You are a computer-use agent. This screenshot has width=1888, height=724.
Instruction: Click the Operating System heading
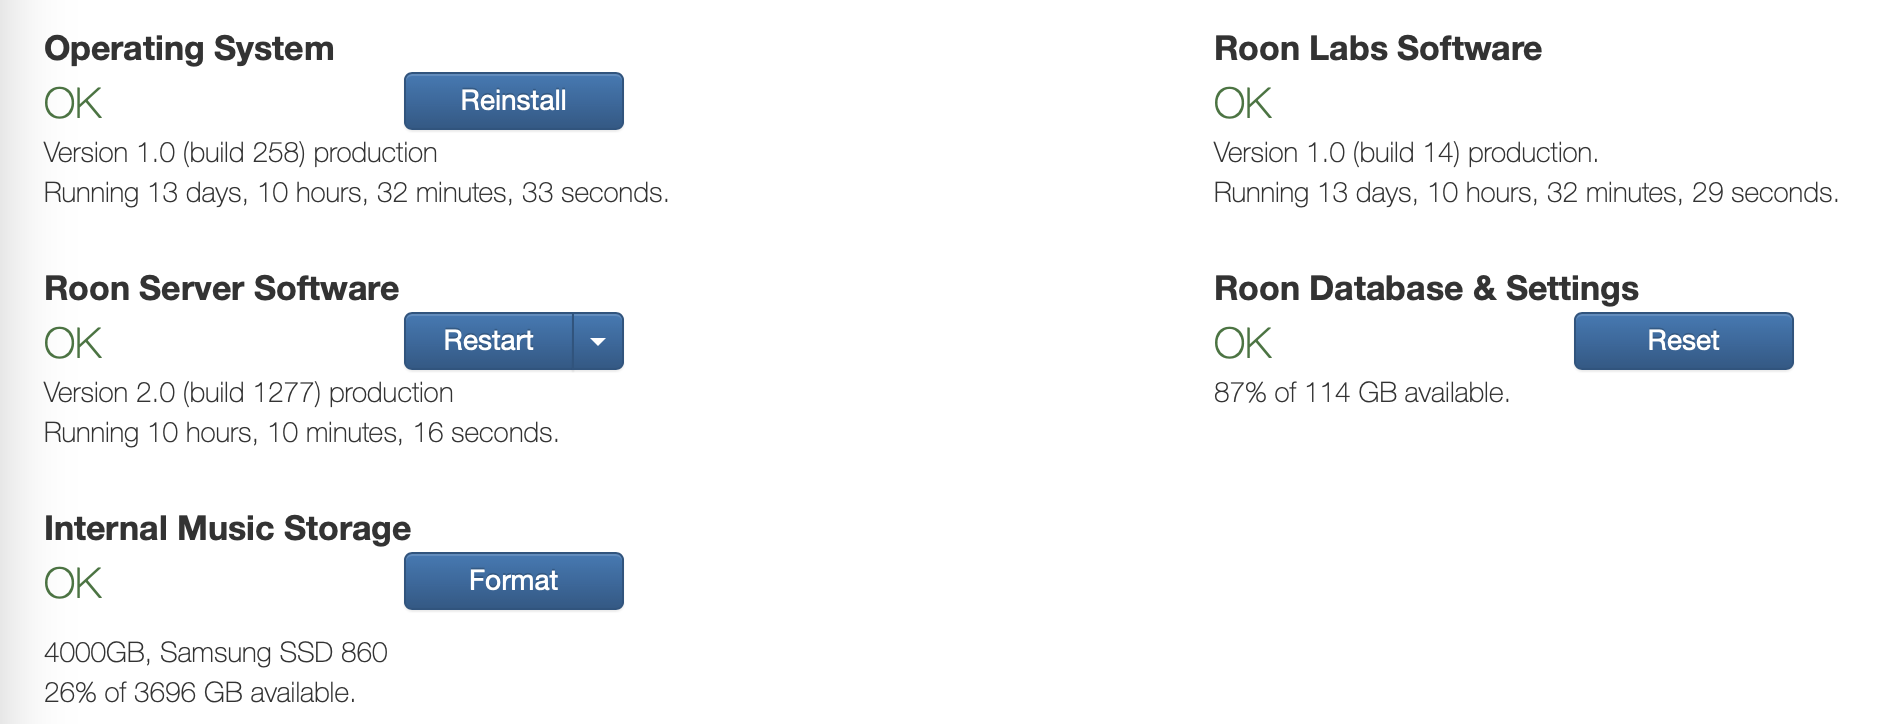pyautogui.click(x=189, y=48)
